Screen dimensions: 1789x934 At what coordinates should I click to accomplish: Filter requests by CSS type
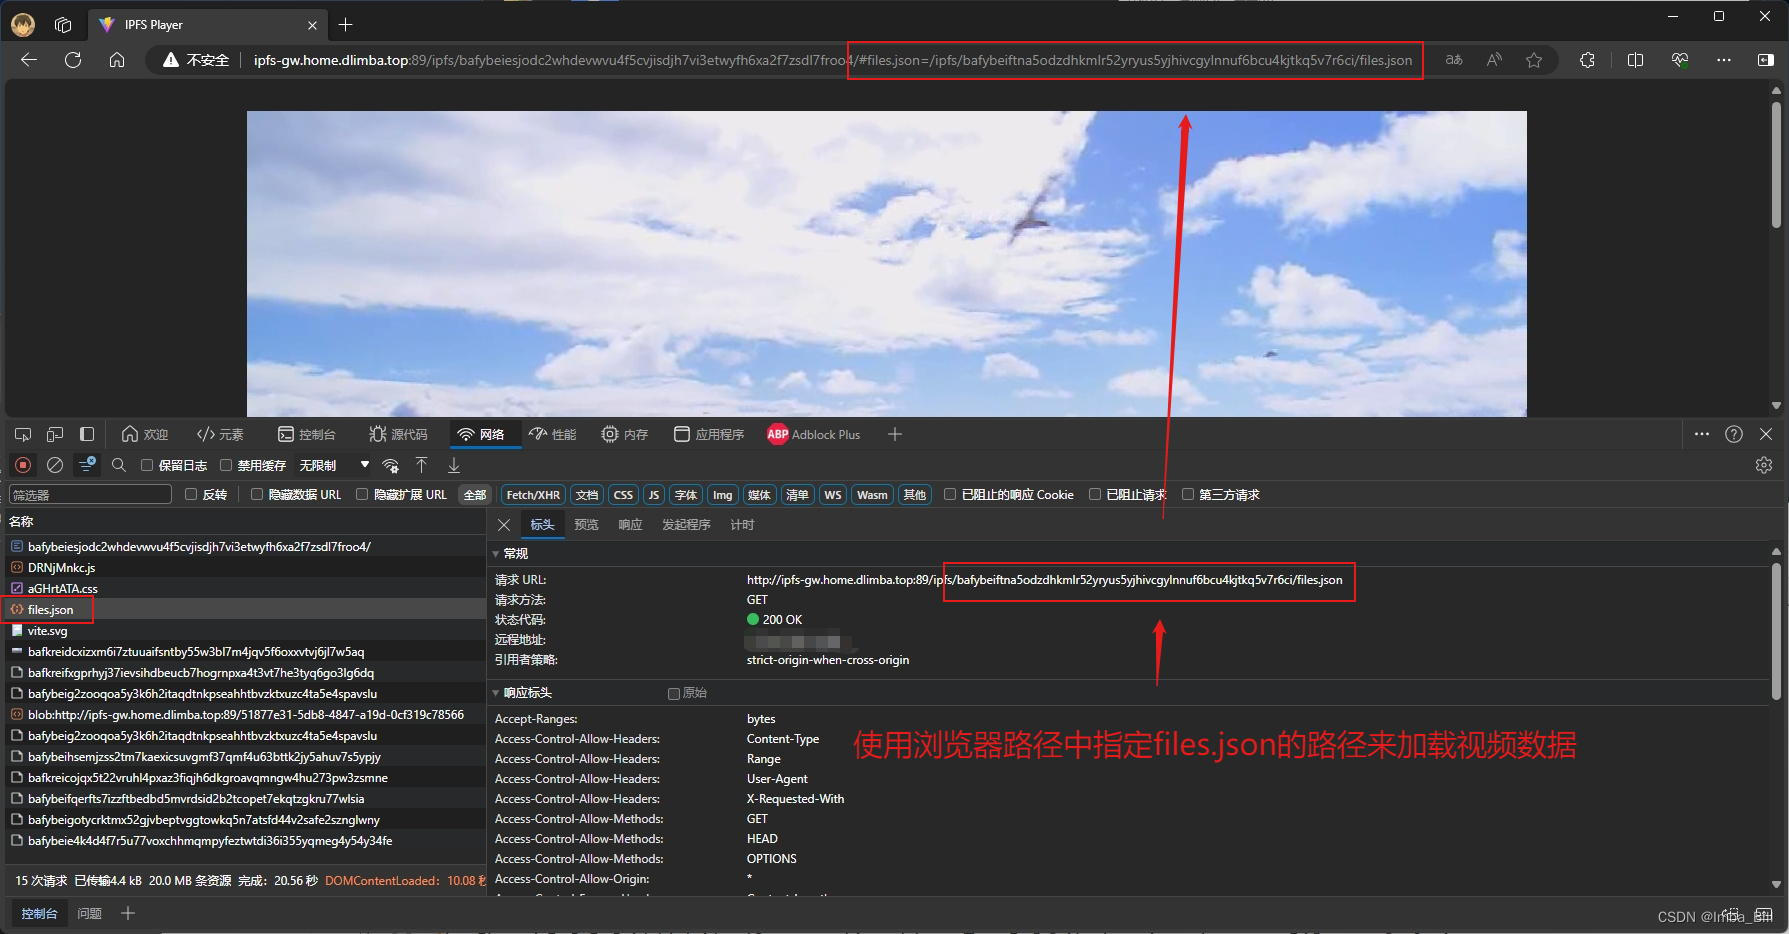[x=623, y=494]
